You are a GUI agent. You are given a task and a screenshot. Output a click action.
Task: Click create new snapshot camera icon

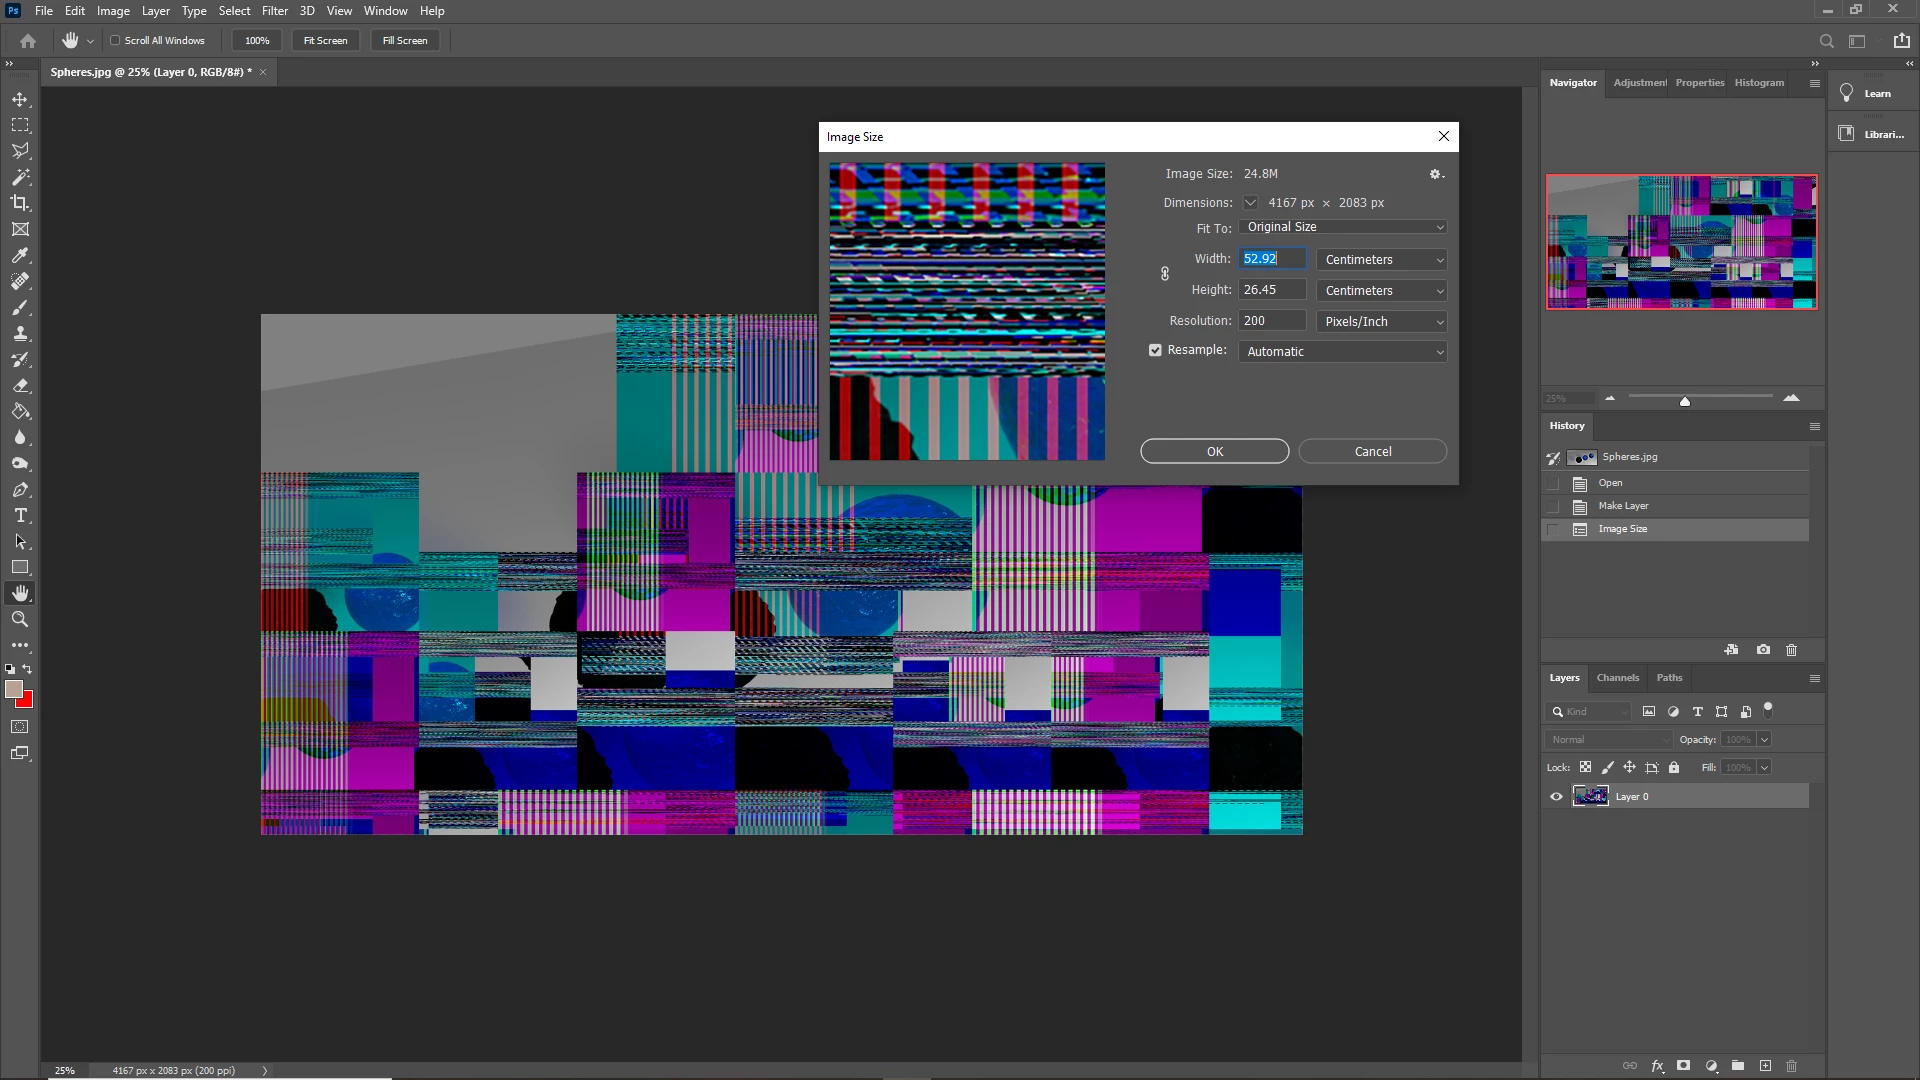point(1763,650)
